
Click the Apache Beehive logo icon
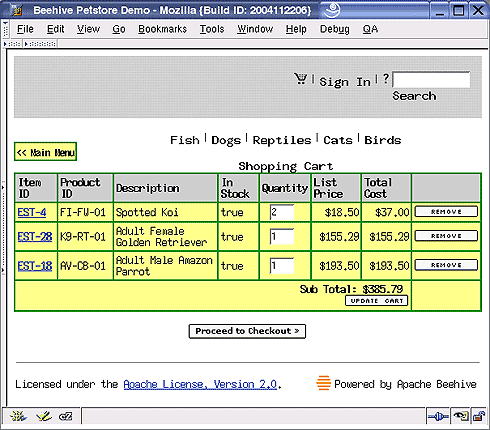click(323, 383)
